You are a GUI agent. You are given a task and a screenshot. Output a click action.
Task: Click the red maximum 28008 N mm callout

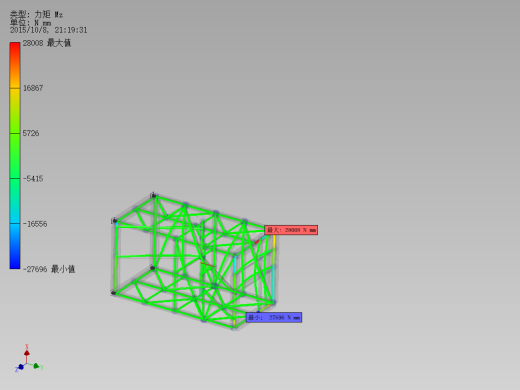(291, 230)
